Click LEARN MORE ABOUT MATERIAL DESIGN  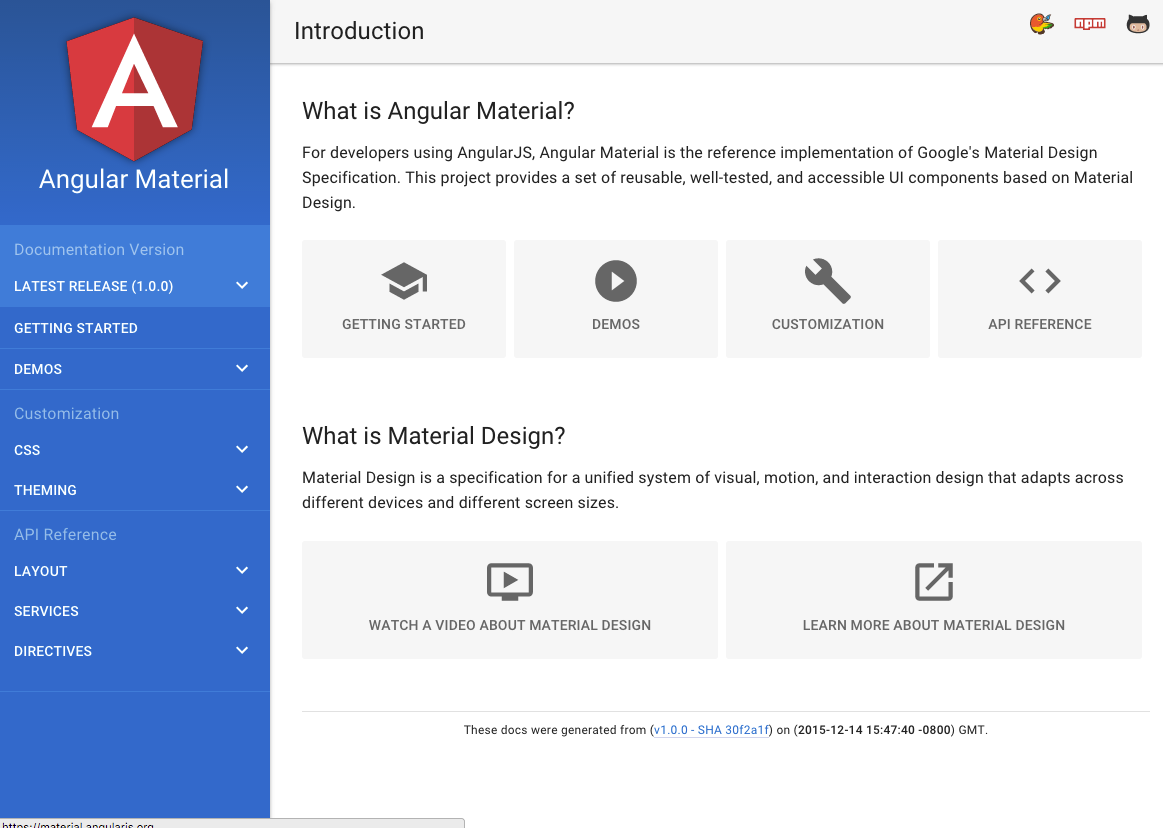[933, 624]
